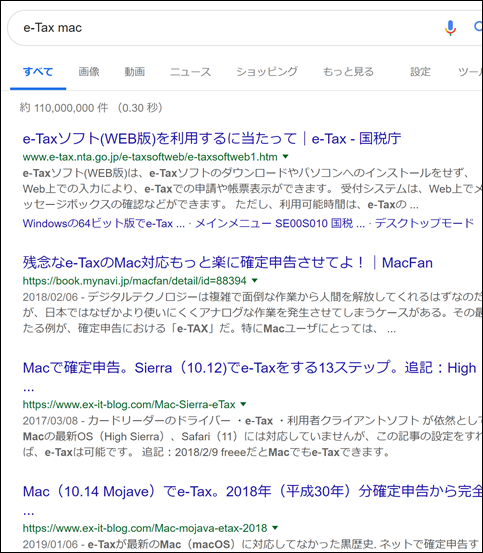Viewport: 483px width, 553px height.
Task: Open the メインメニュー SE00S010 sitelink
Action: pos(280,223)
